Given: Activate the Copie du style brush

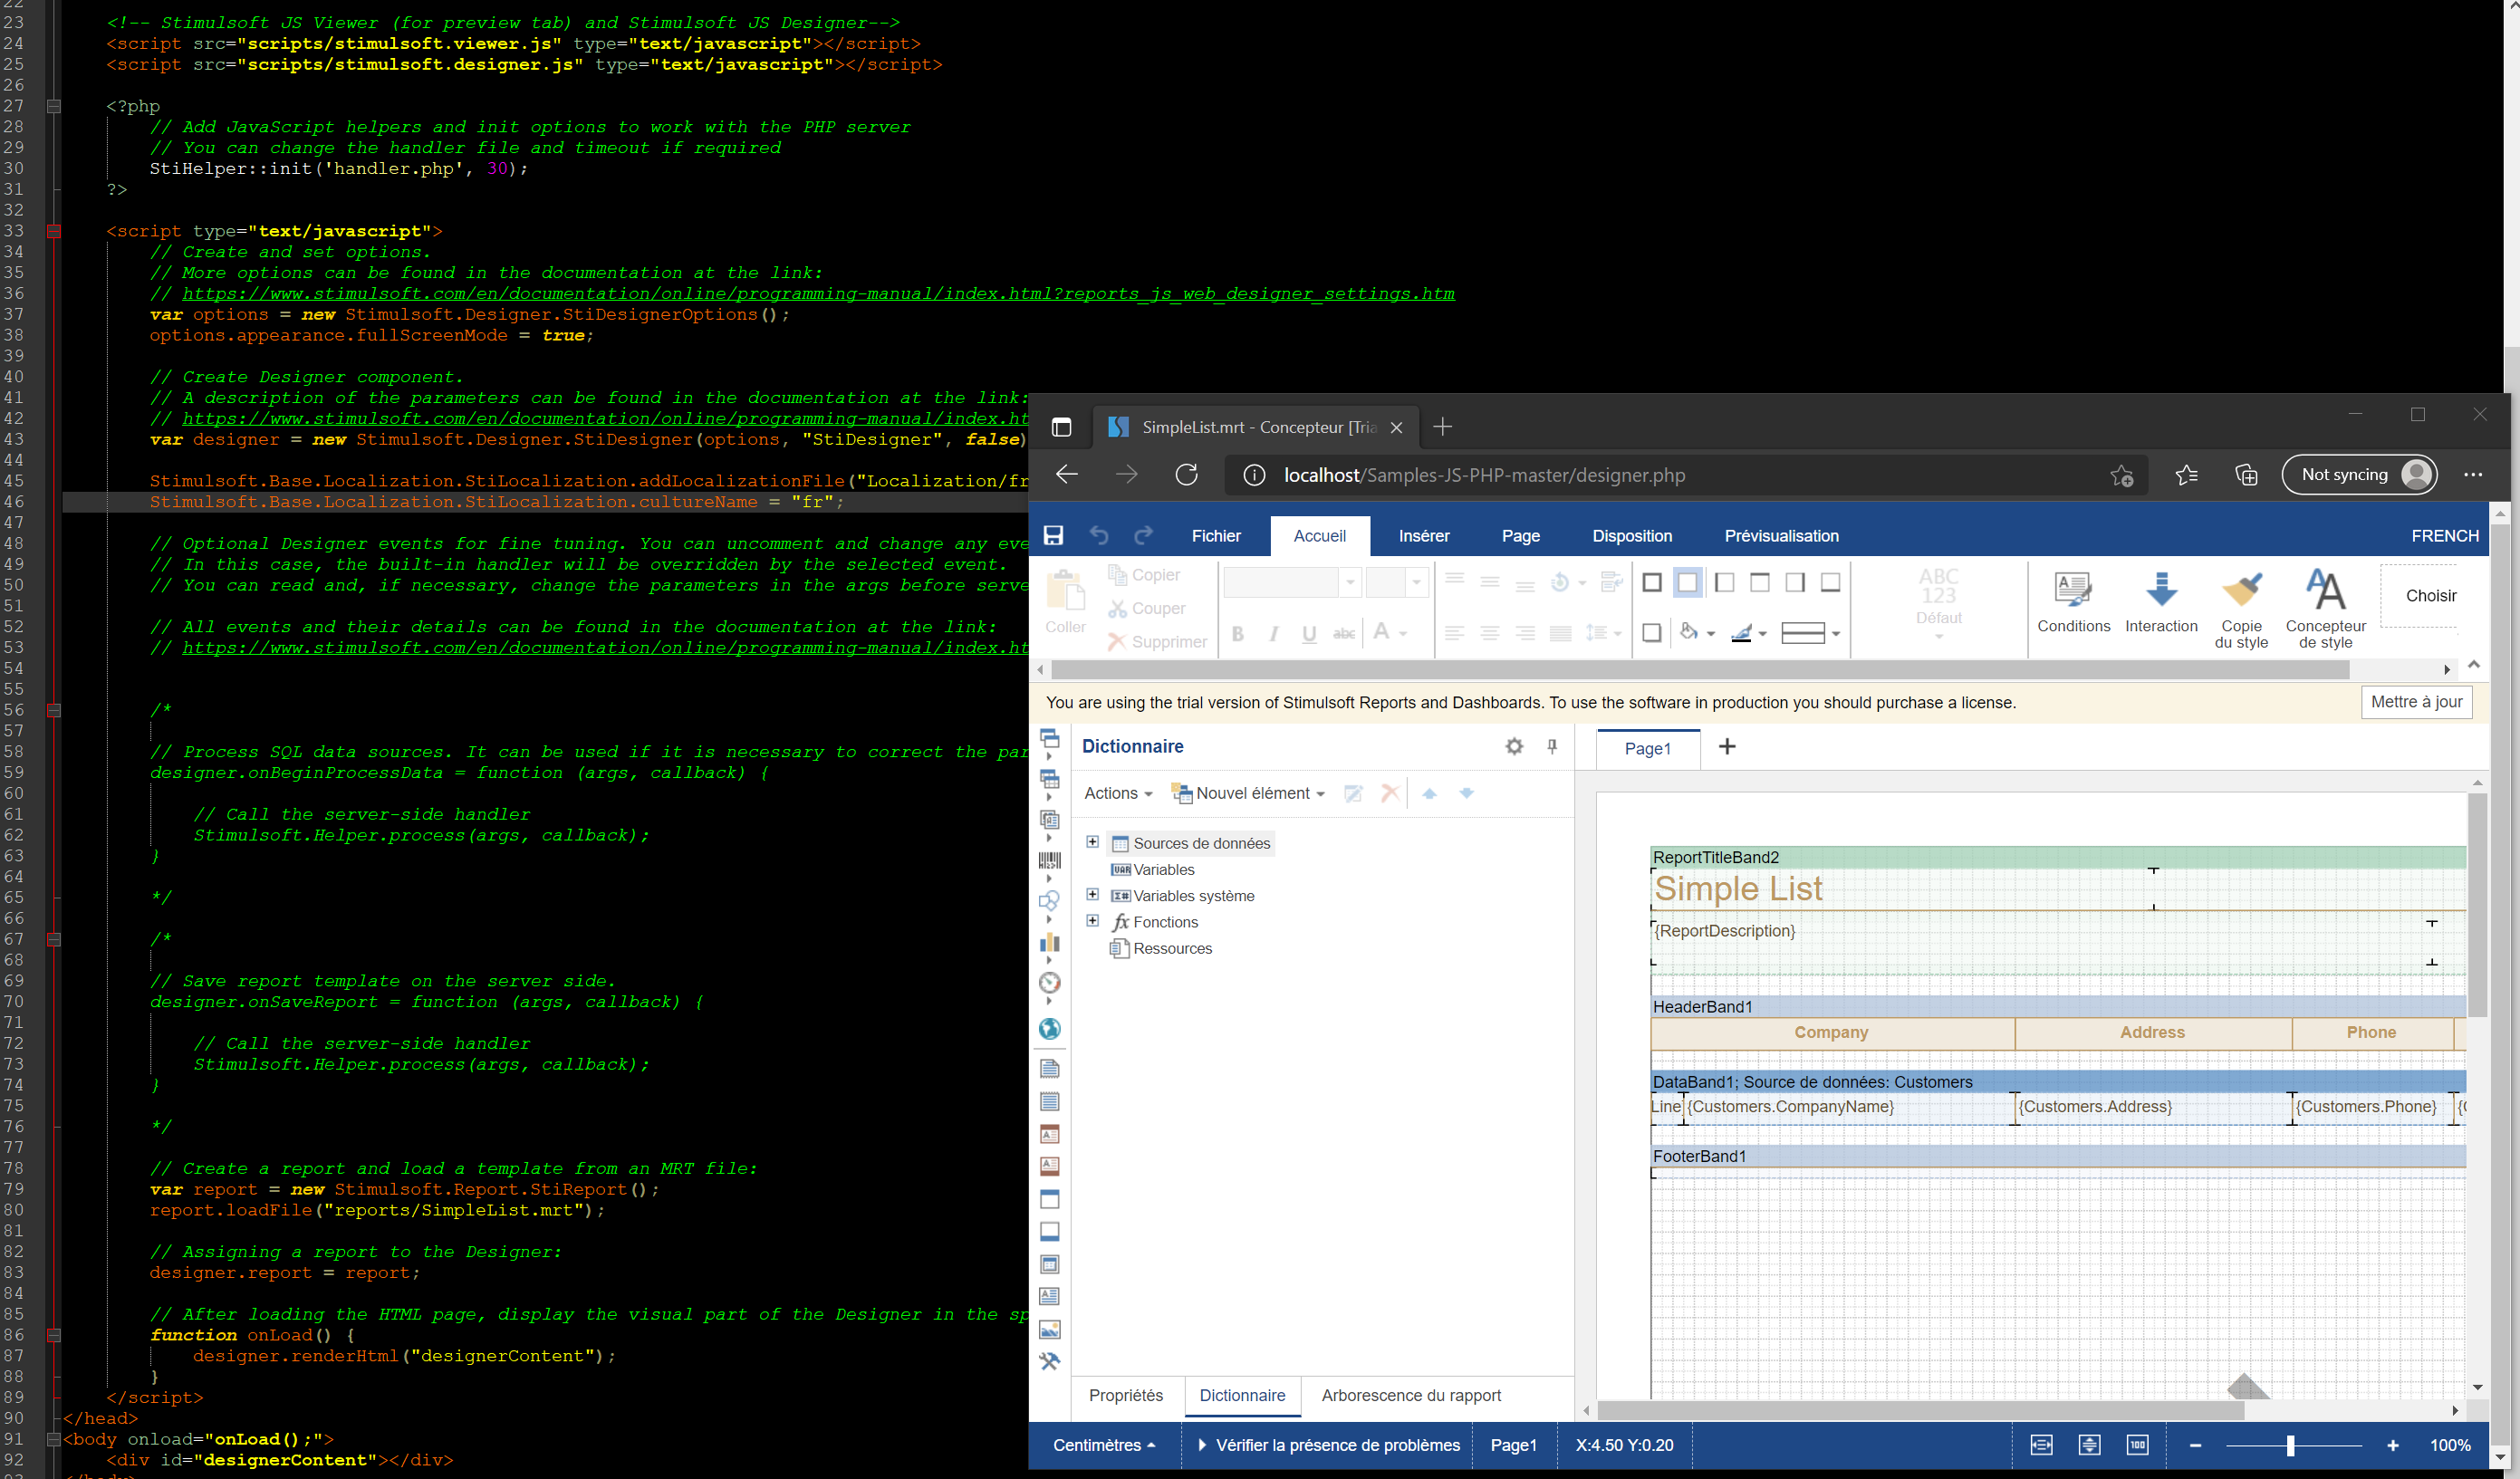Looking at the screenshot, I should pos(2241,610).
